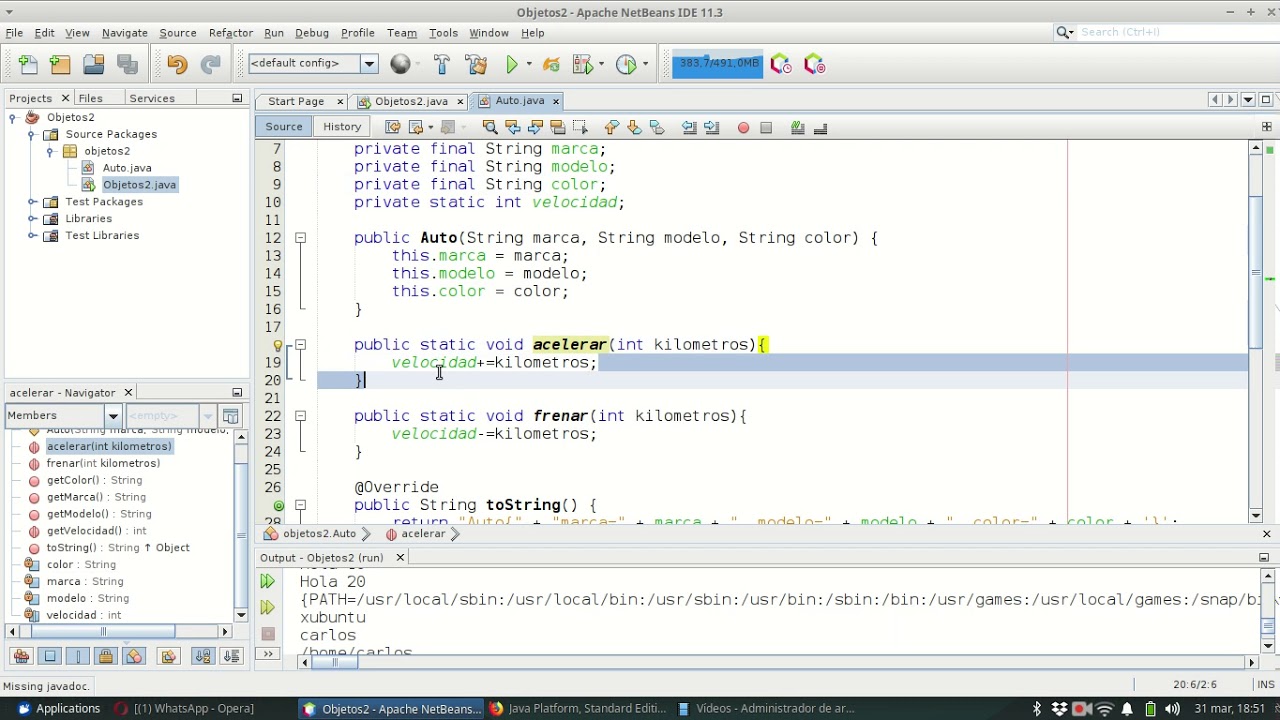The image size is (1280, 720).
Task: Click the Open Project toolbar icon
Action: (94, 65)
